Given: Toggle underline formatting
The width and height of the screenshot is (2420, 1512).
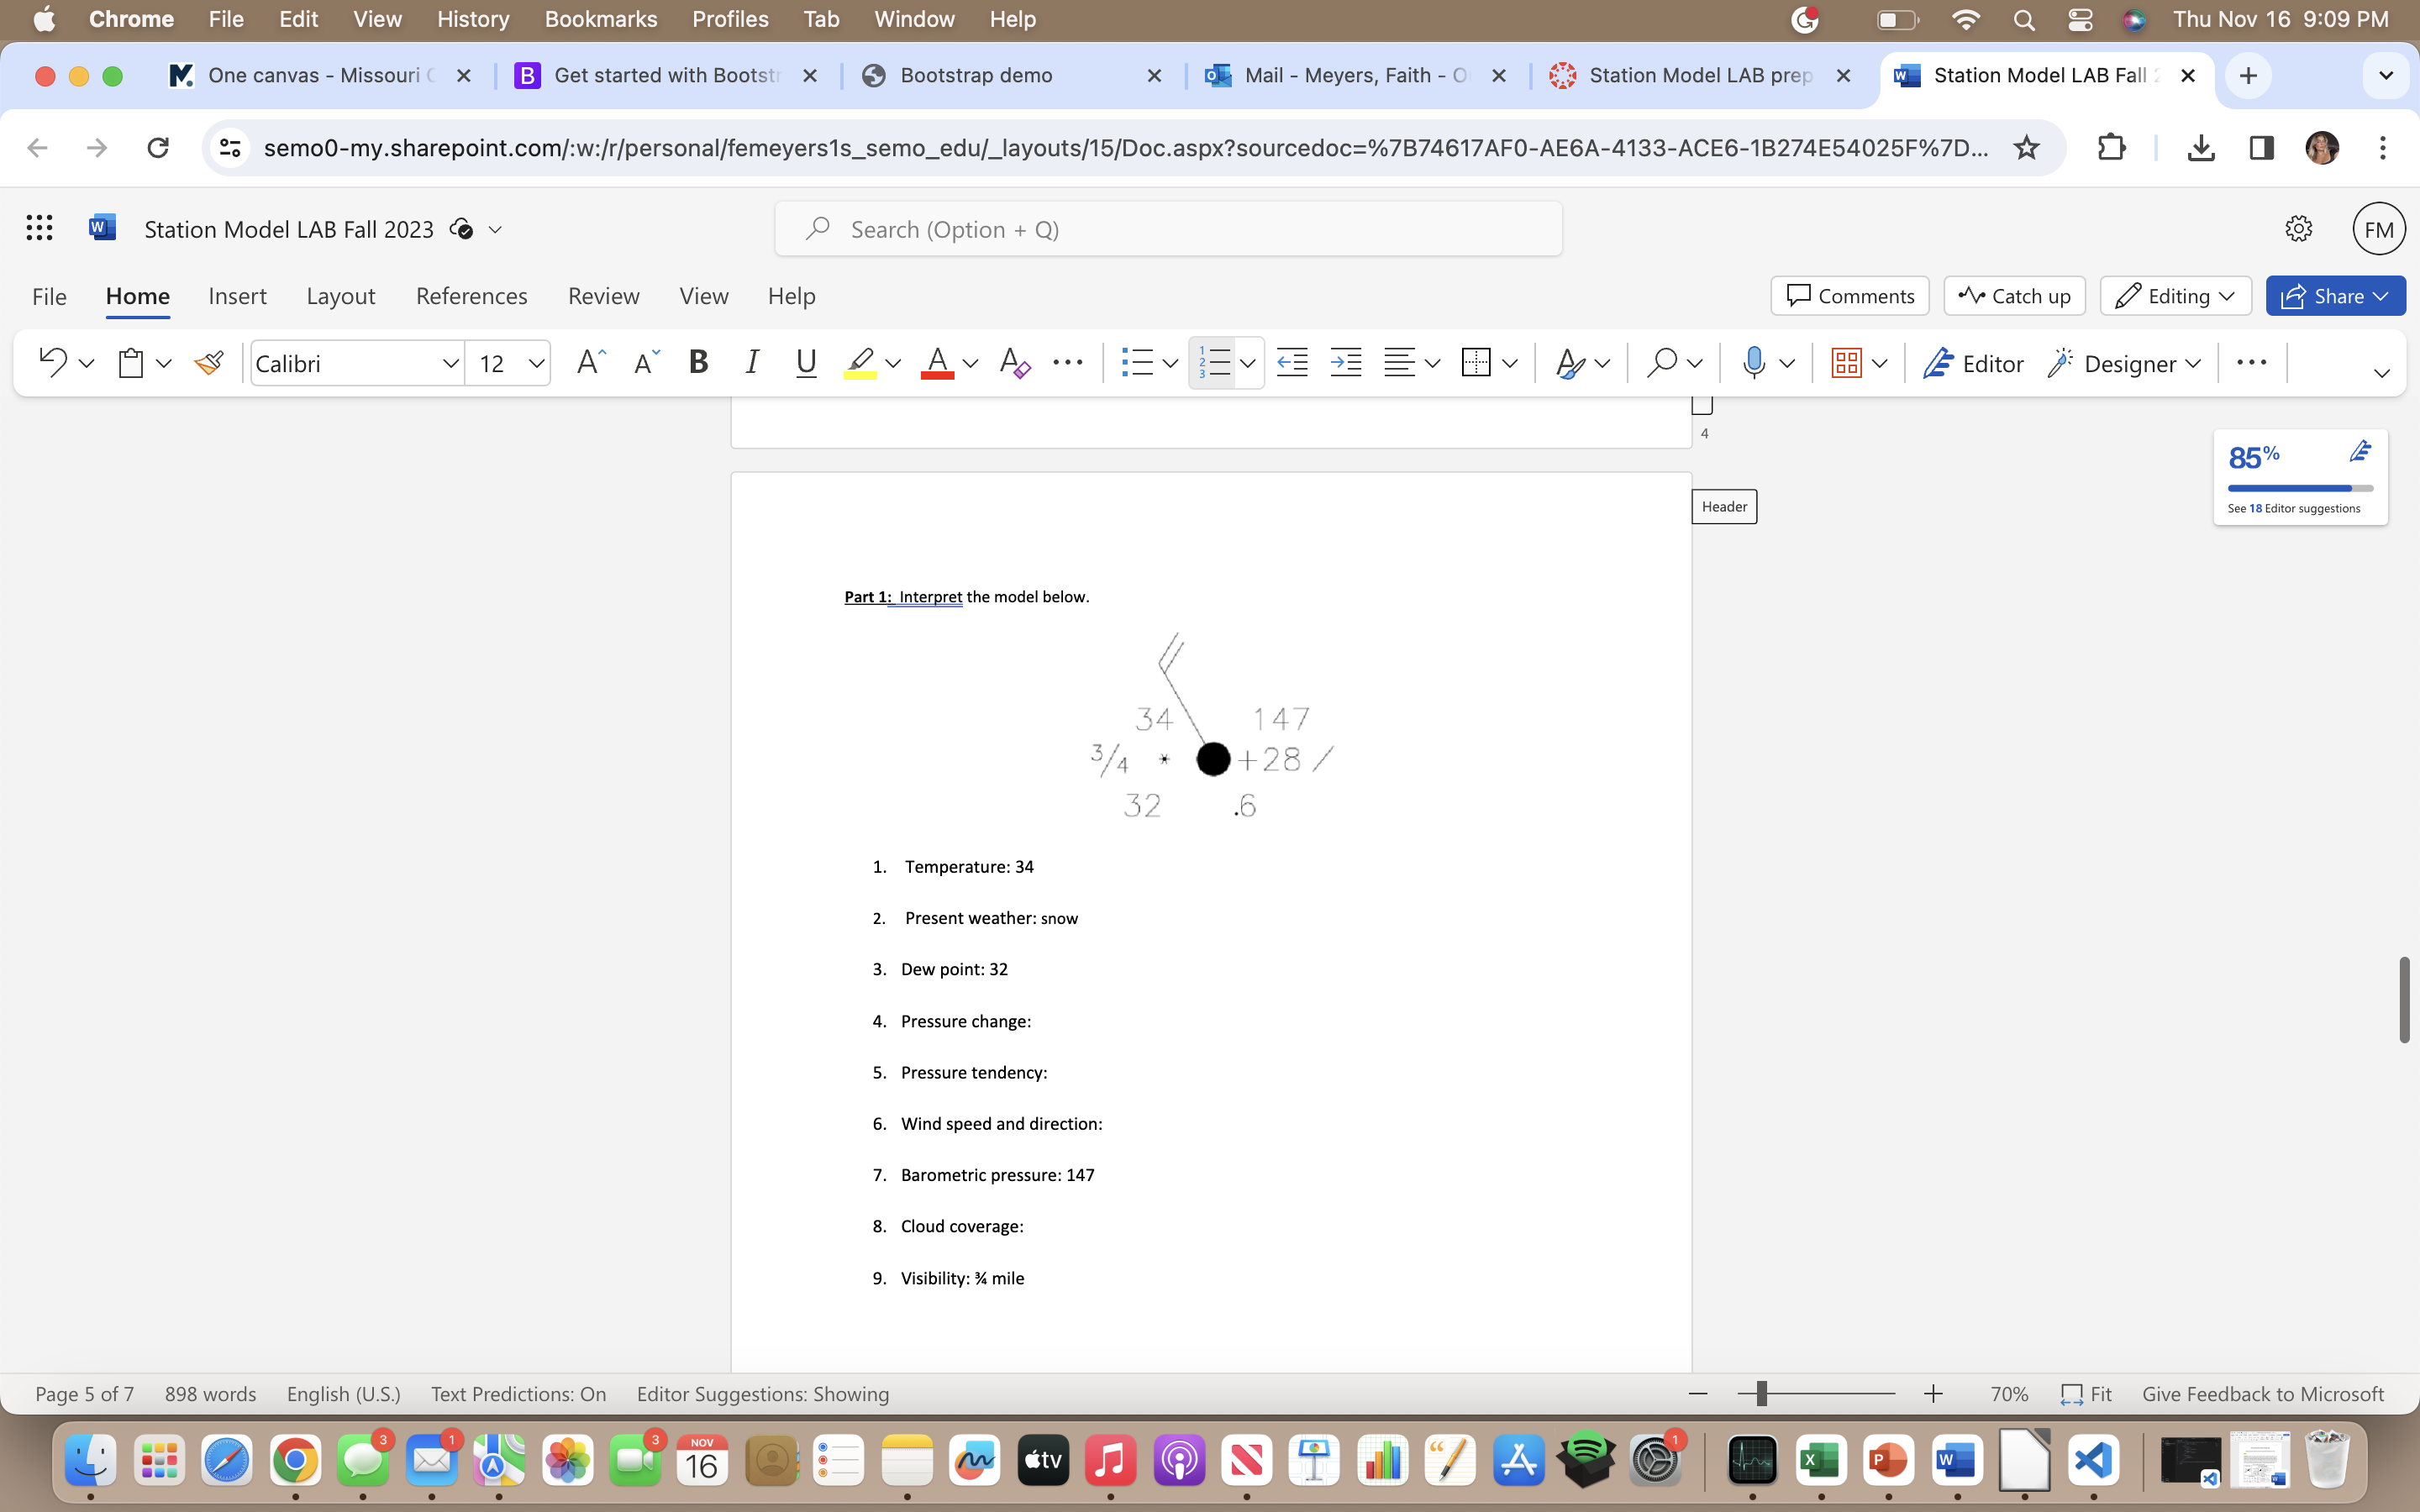Looking at the screenshot, I should coord(806,363).
